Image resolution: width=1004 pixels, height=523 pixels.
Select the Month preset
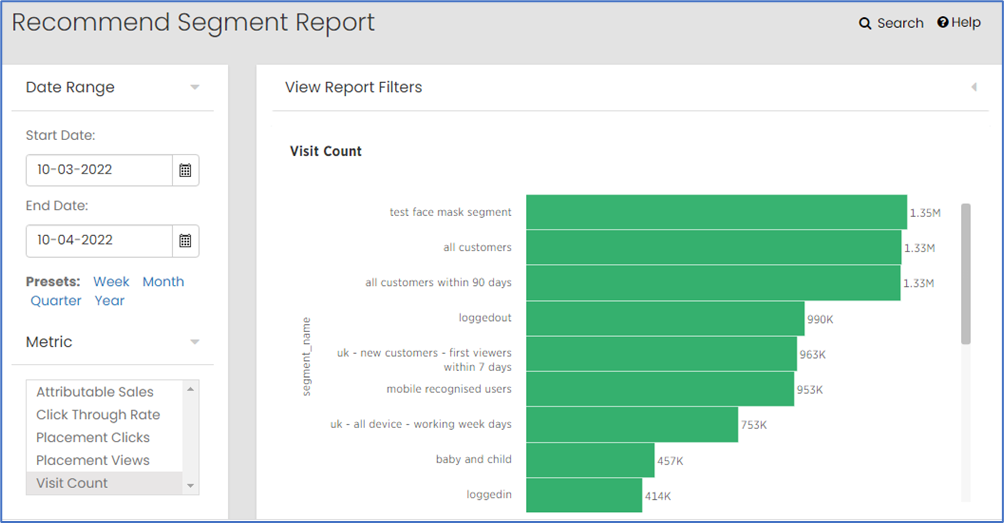(163, 282)
